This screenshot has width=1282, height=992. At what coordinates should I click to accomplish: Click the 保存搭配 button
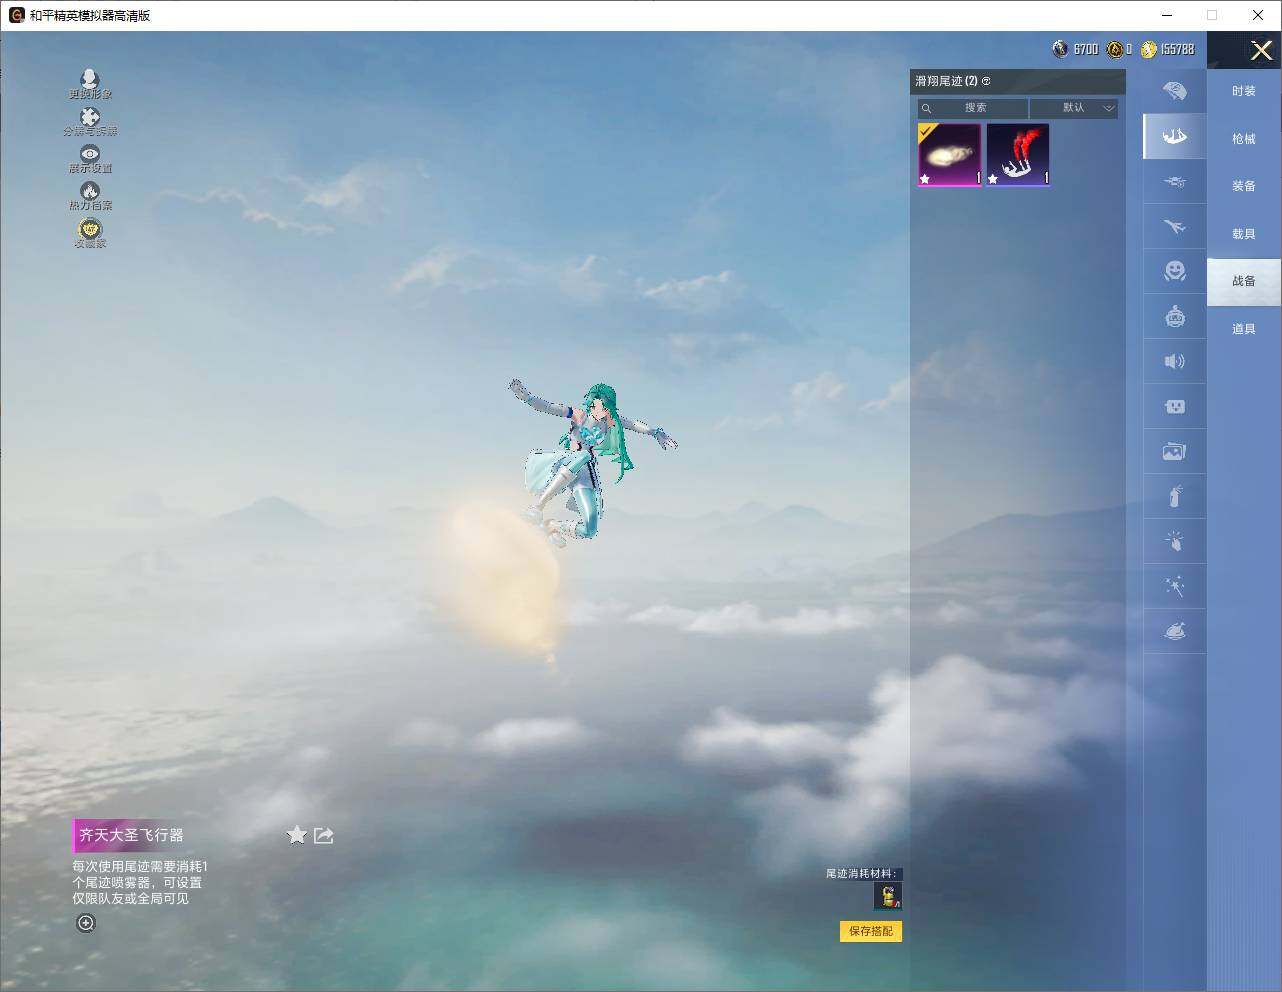pyautogui.click(x=871, y=931)
